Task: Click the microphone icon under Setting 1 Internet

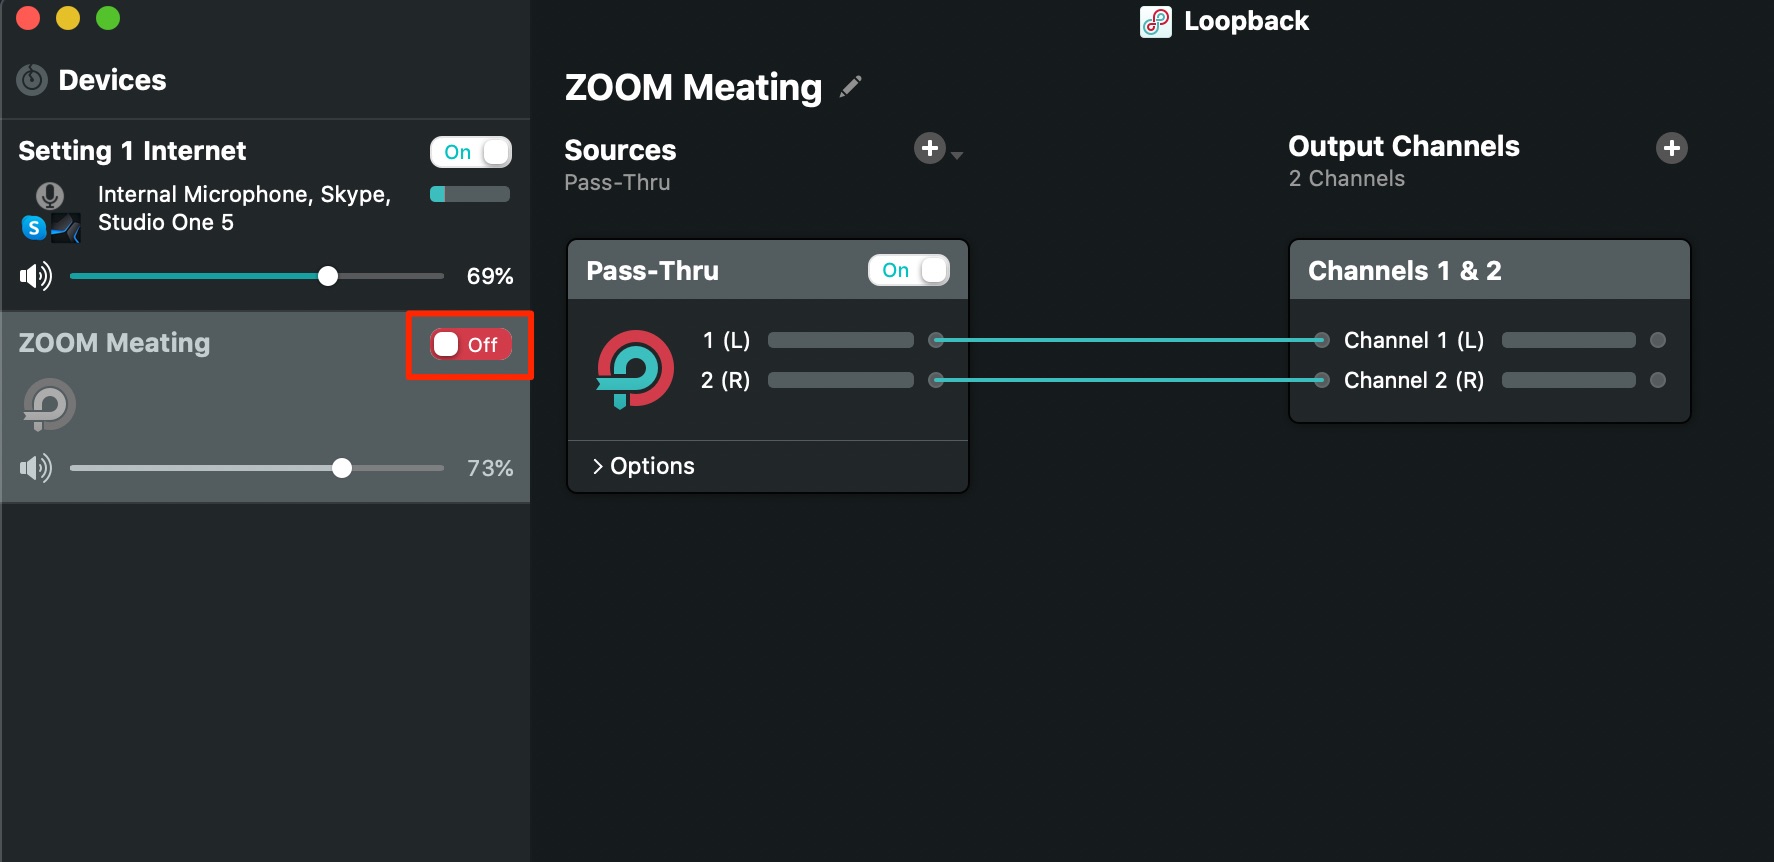Action: click(50, 196)
